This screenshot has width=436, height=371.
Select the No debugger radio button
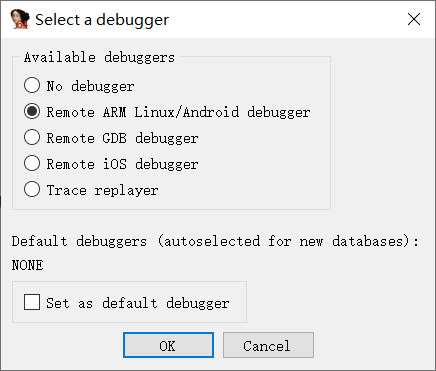pos(32,85)
